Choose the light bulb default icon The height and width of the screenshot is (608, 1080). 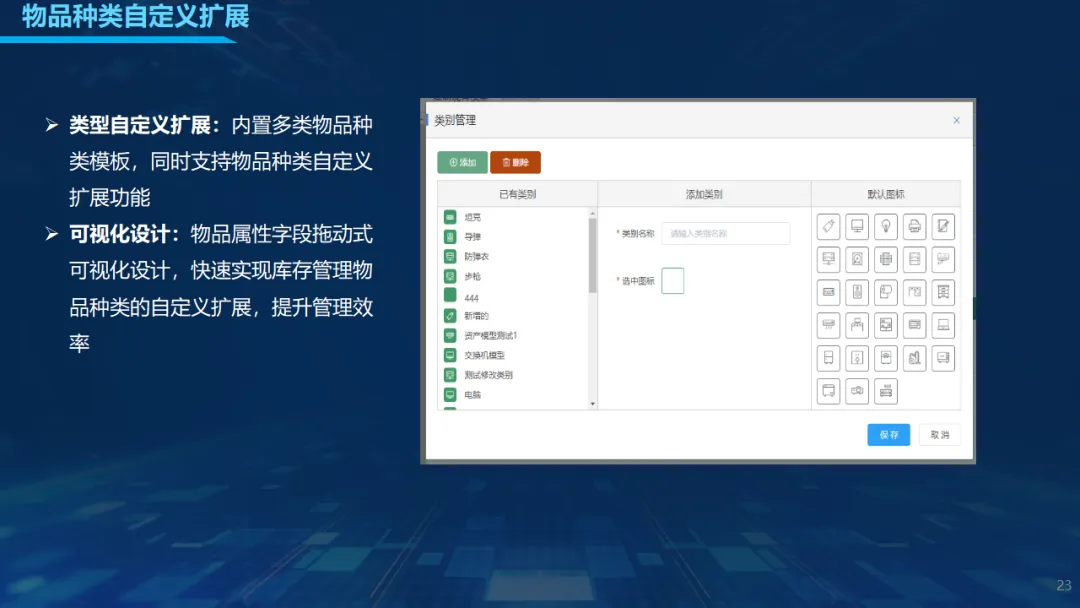coord(886,227)
